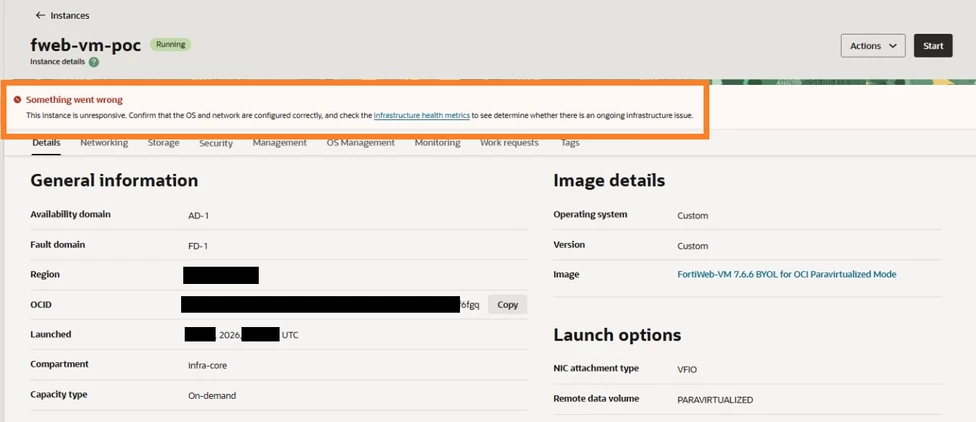Open the Monitoring tab
Screen dimensions: 976x422
[x=438, y=143]
